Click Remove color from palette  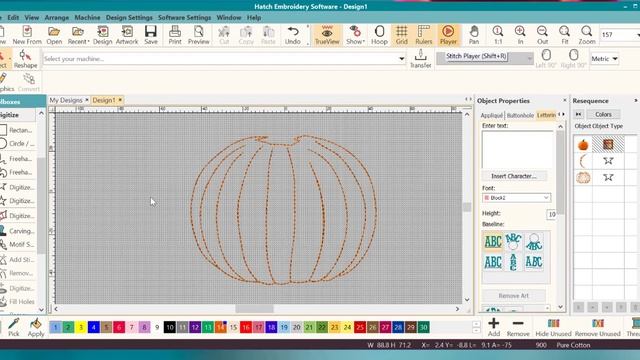coord(518,327)
